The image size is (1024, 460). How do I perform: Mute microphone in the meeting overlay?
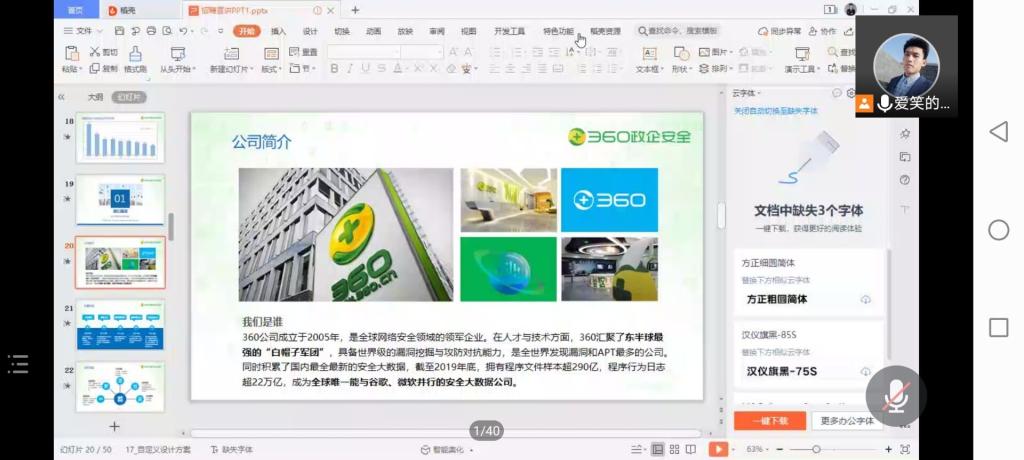coord(896,396)
